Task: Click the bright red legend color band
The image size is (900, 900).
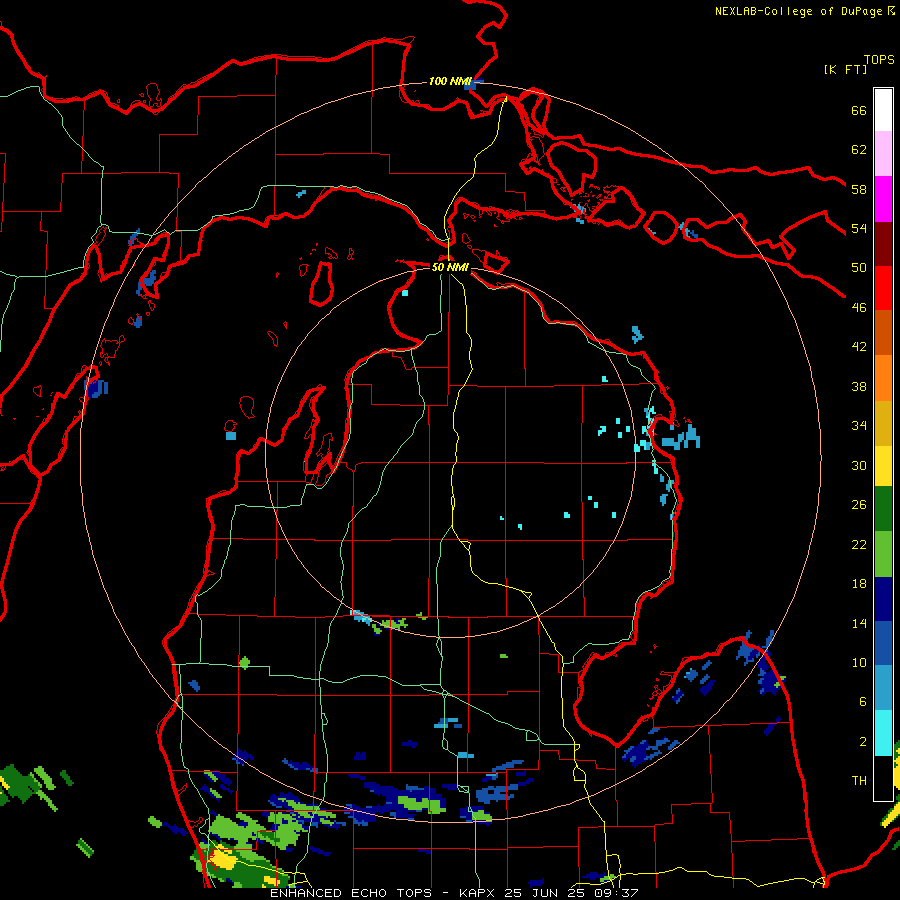Action: coord(883,288)
